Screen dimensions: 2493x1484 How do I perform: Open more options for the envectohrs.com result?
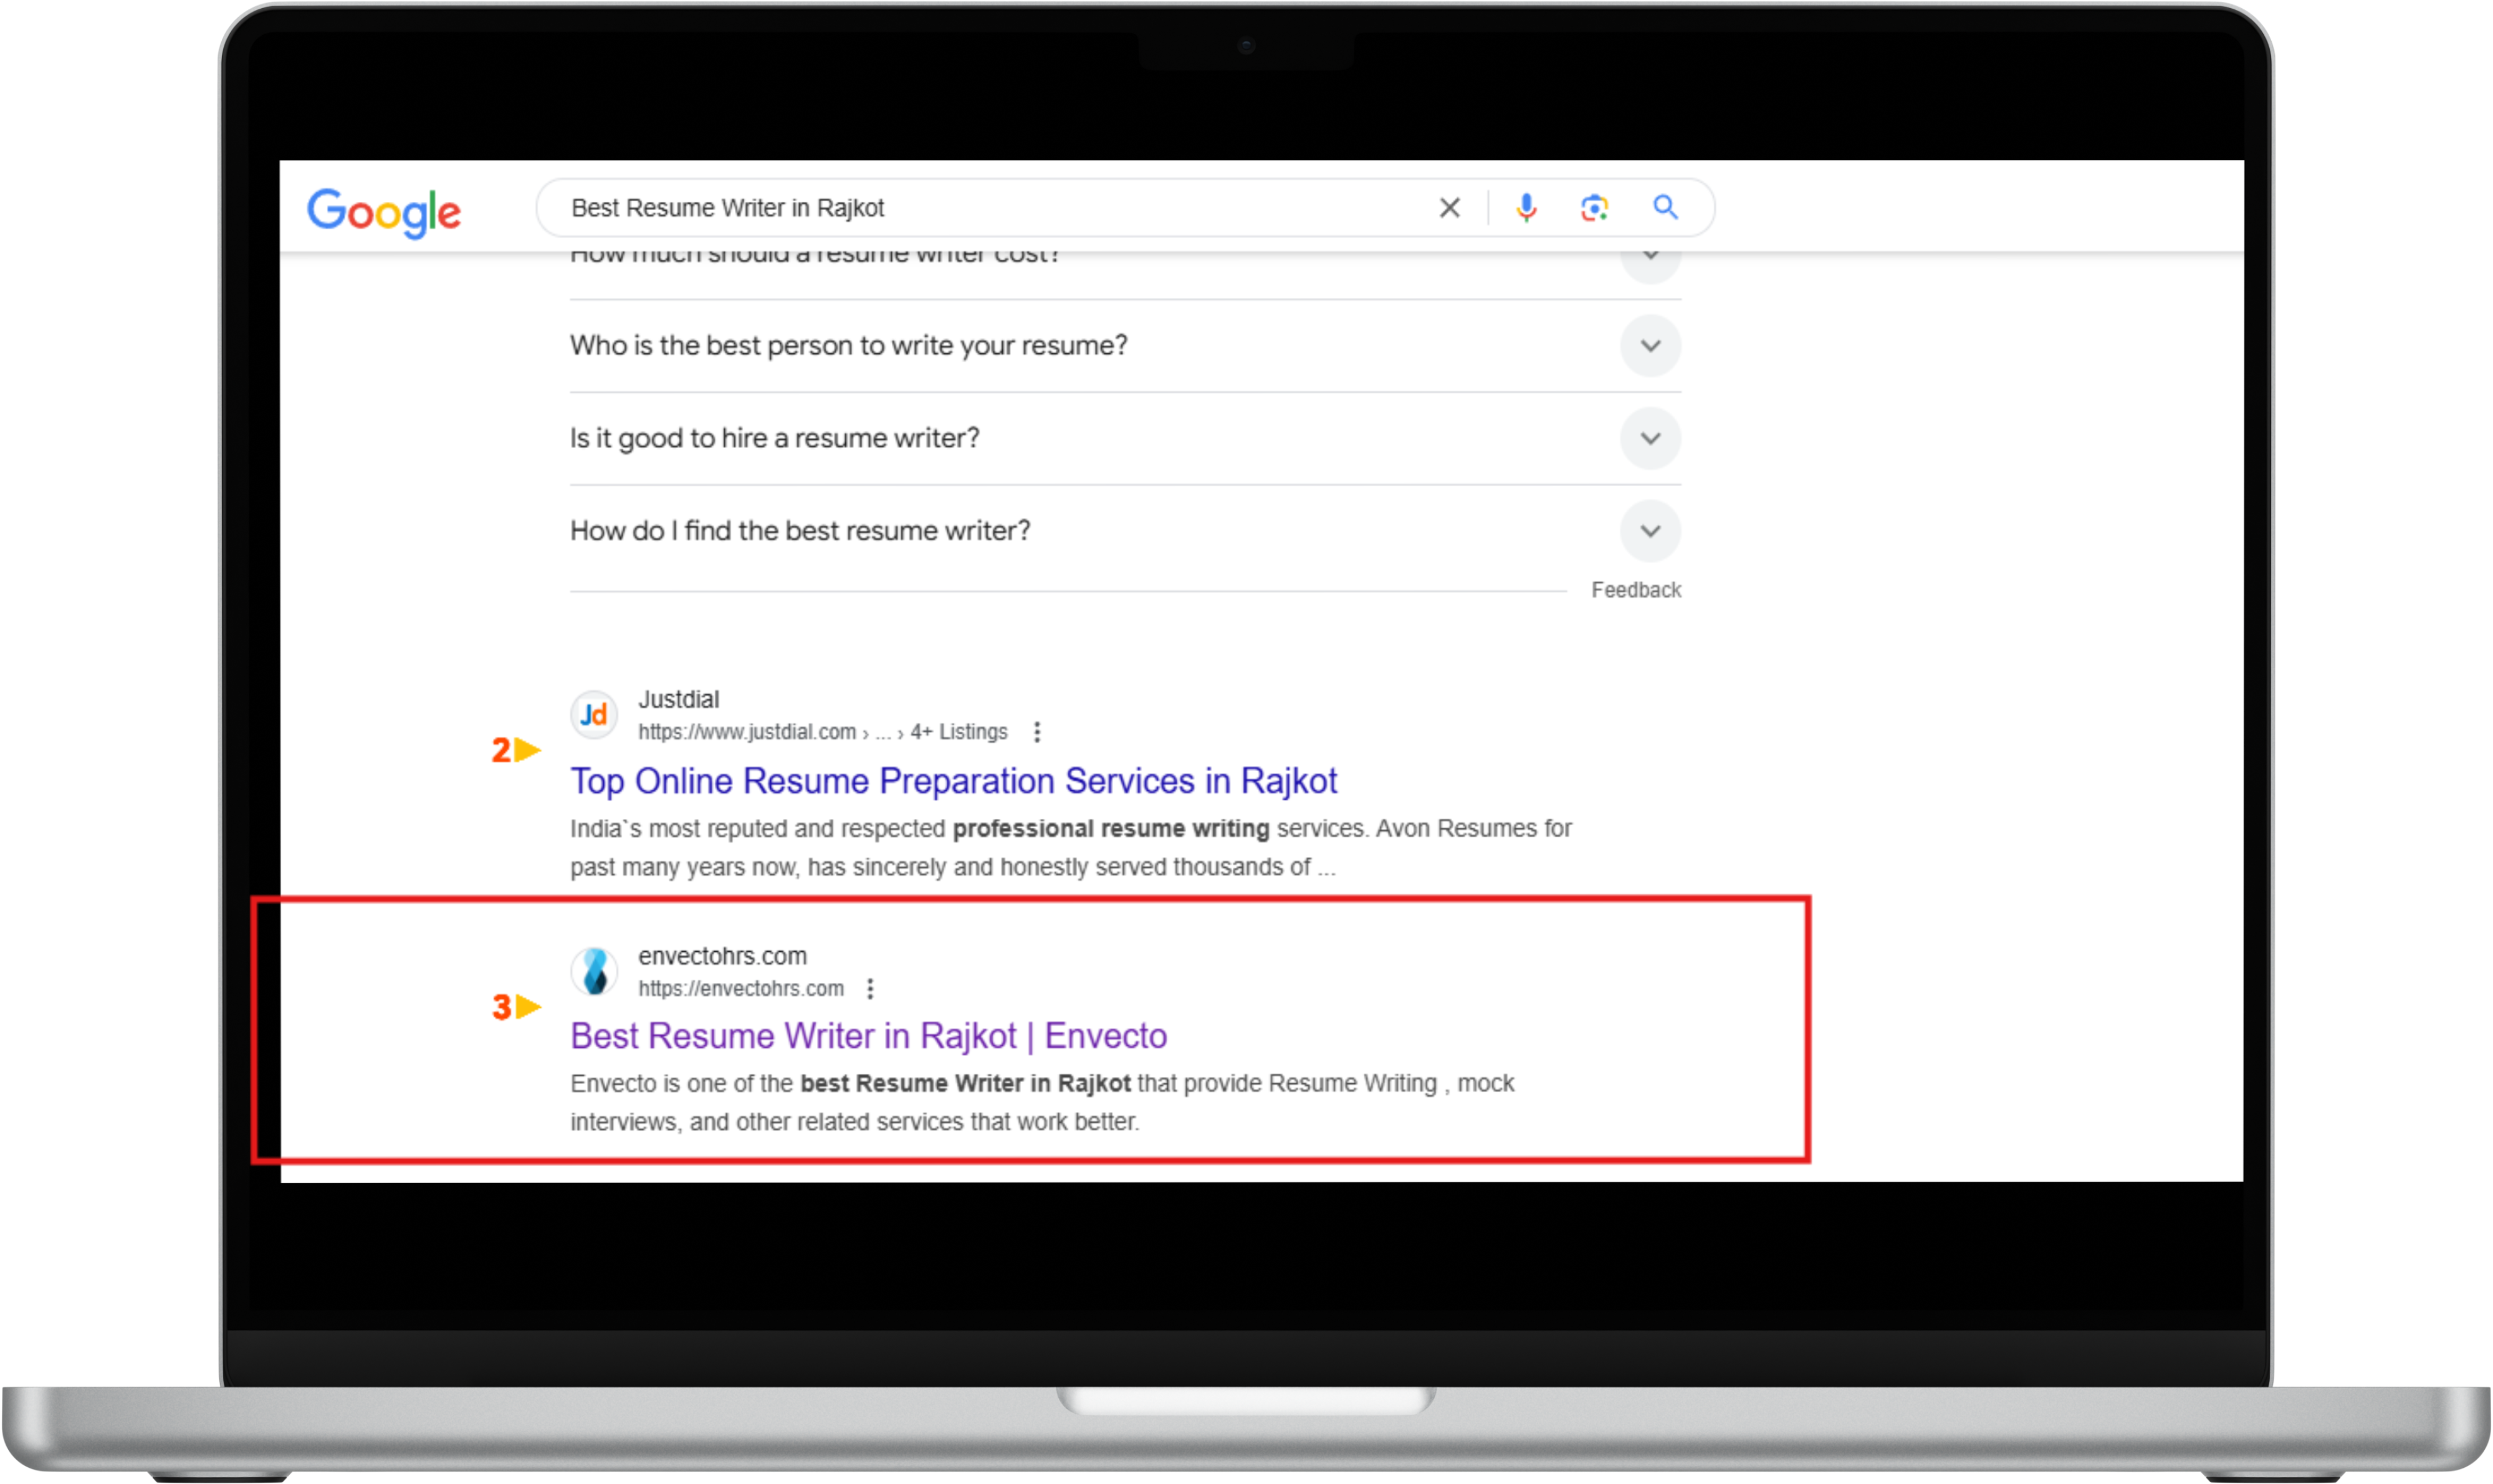(870, 989)
